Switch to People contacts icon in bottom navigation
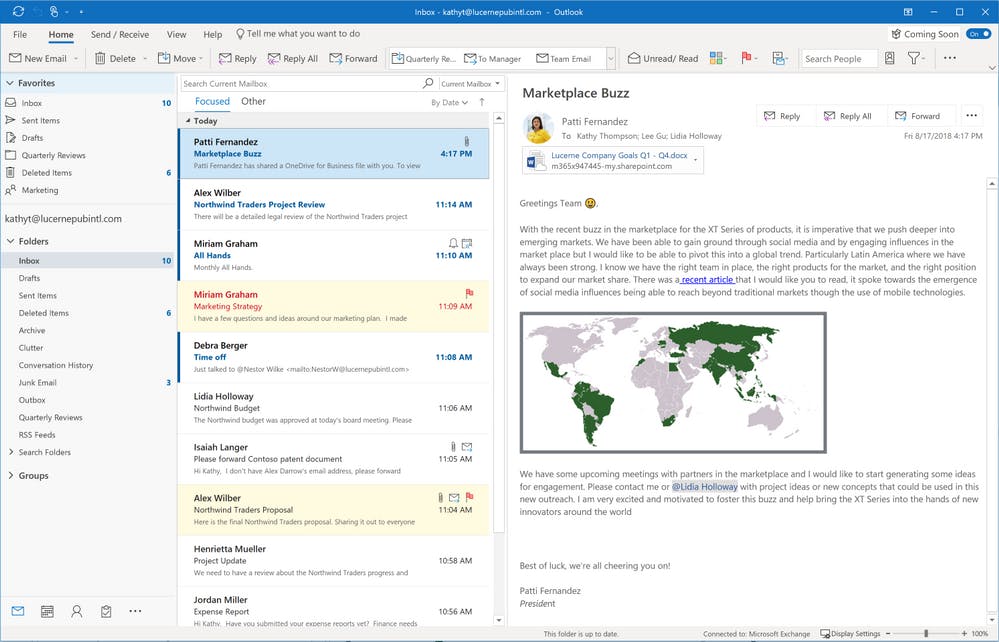Screen dimensions: 999x642 click(x=76, y=611)
